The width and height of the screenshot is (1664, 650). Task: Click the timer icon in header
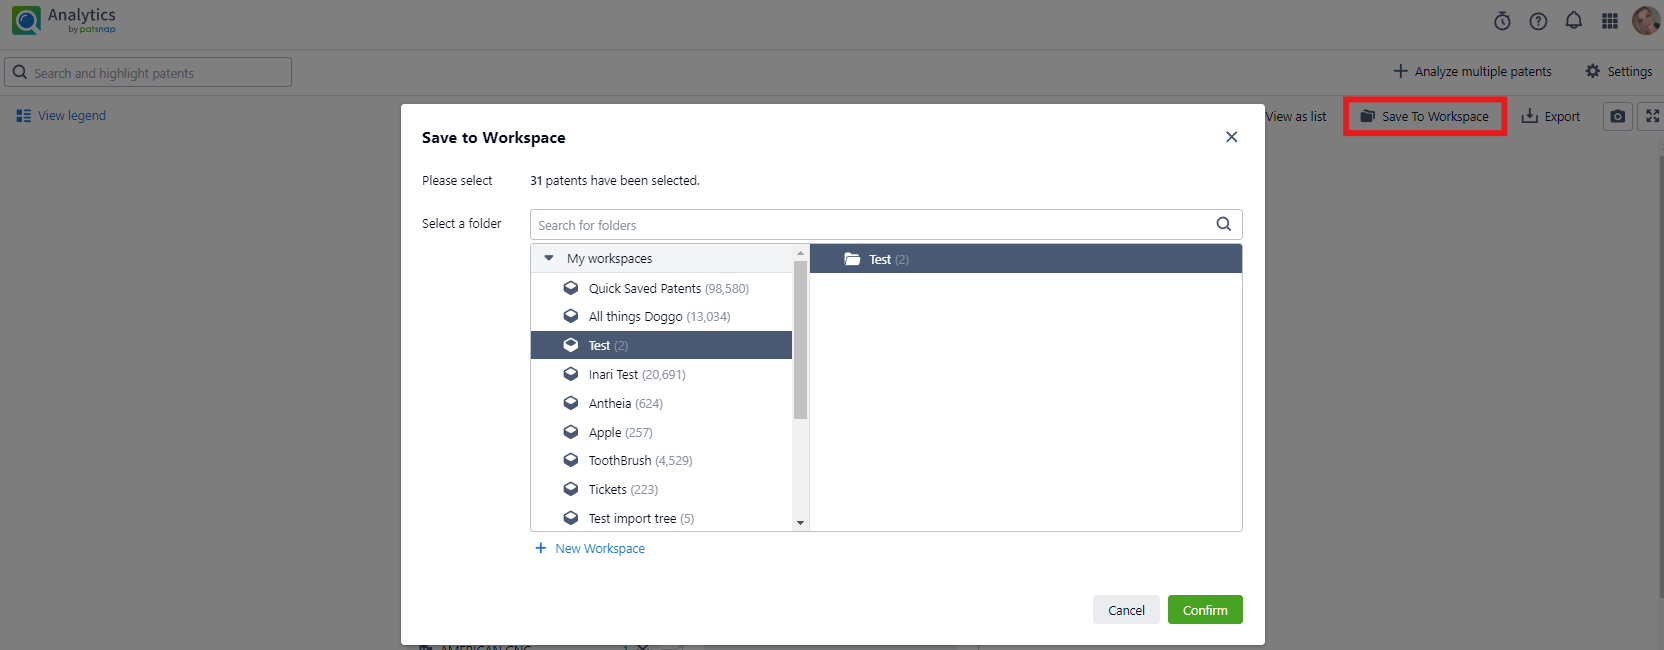coord(1502,21)
